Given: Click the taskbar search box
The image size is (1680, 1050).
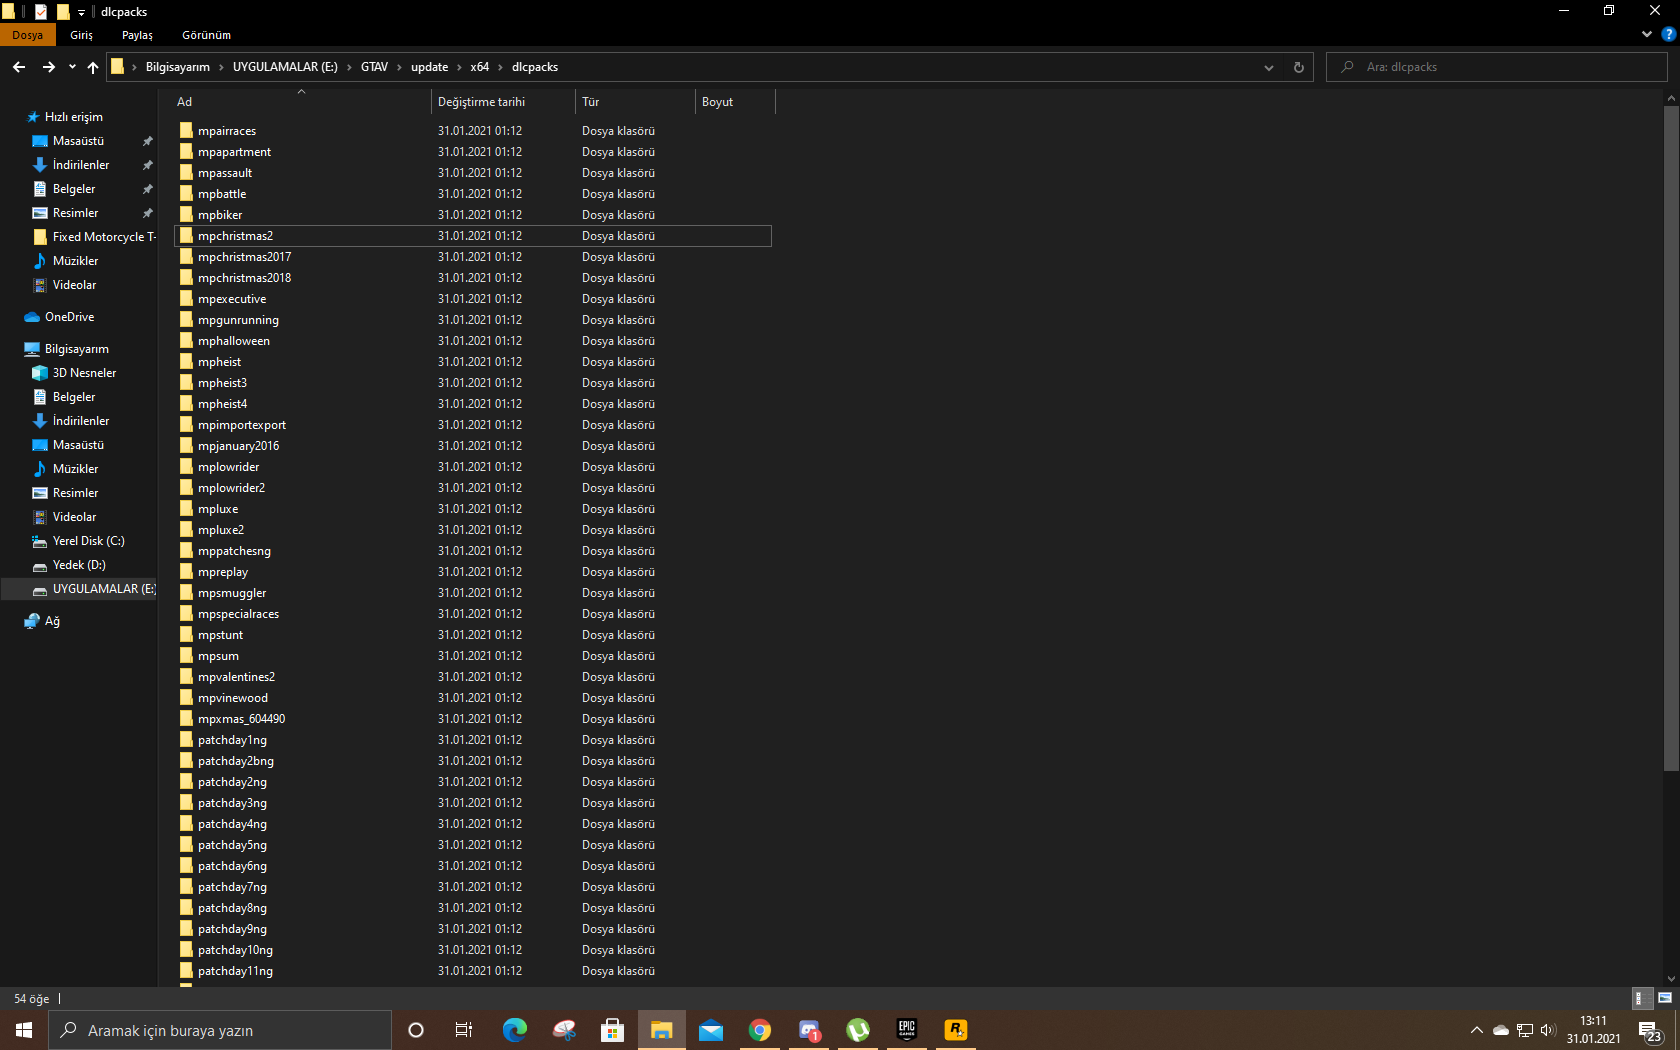Looking at the screenshot, I should pyautogui.click(x=220, y=1030).
